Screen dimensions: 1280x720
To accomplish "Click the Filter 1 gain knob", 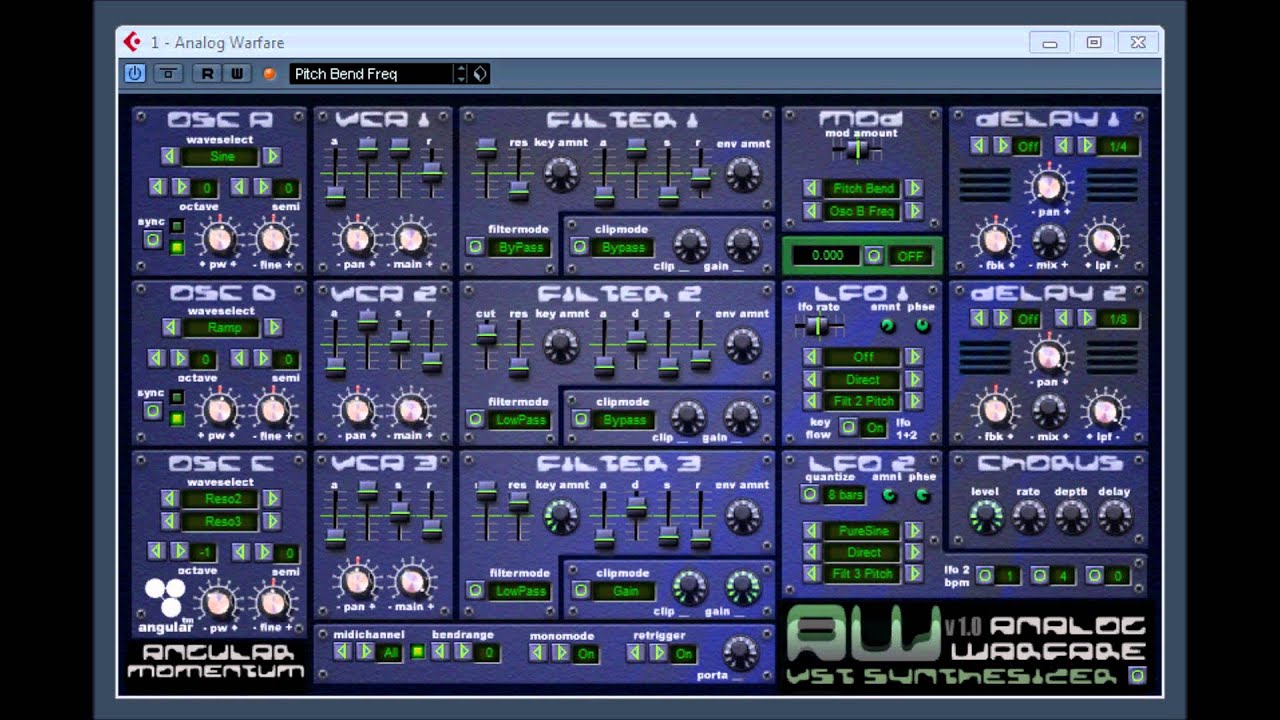I will click(742, 246).
